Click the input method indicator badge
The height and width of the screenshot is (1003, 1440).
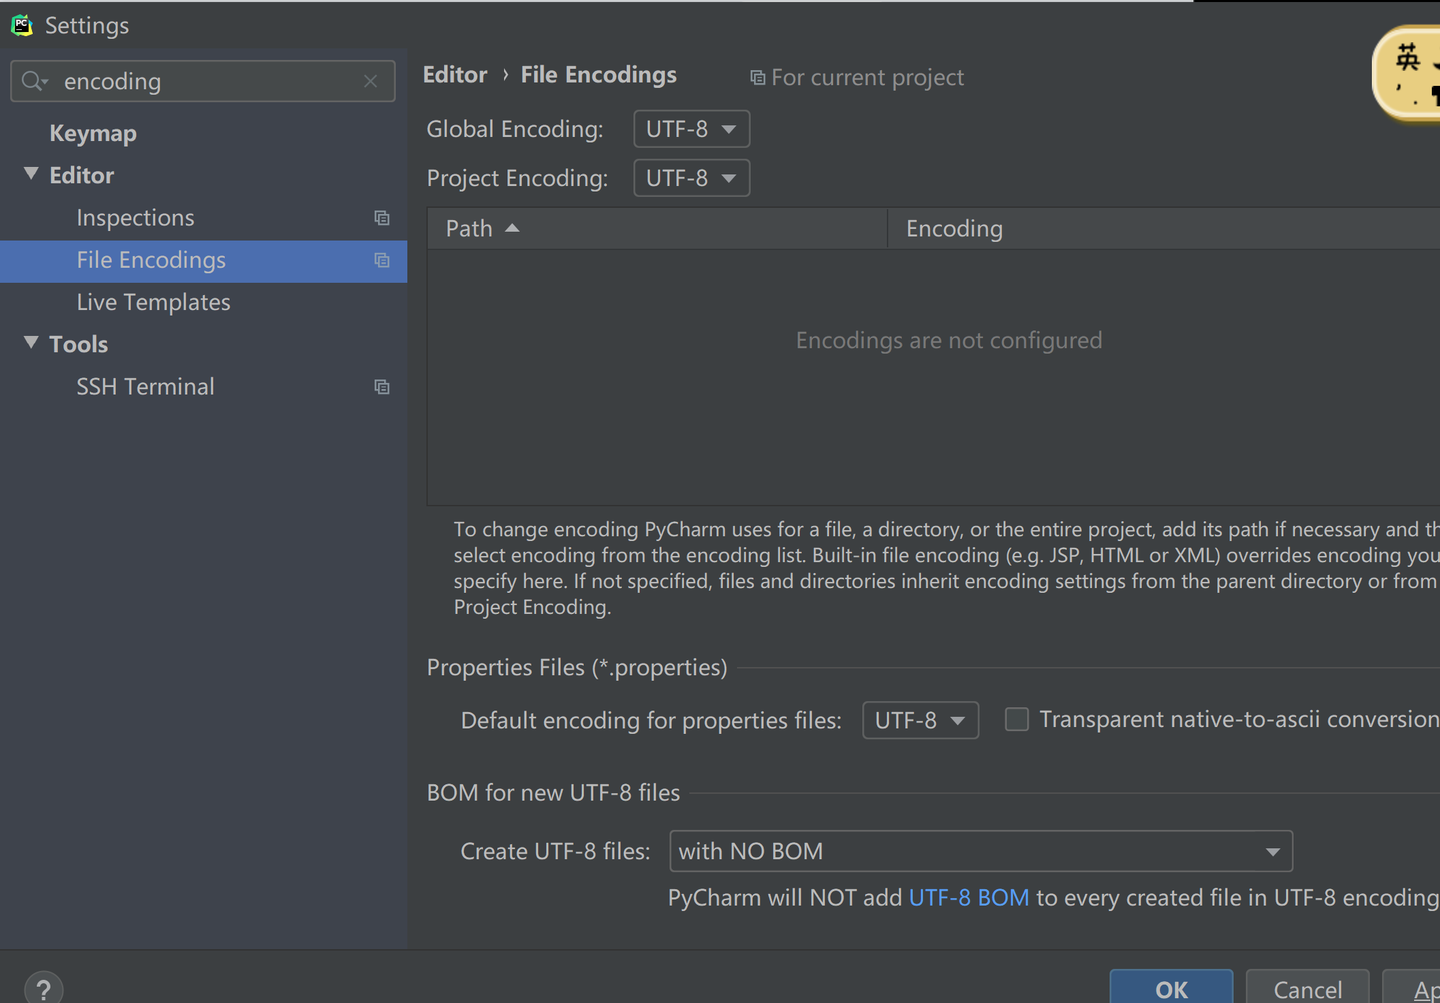click(x=1410, y=73)
